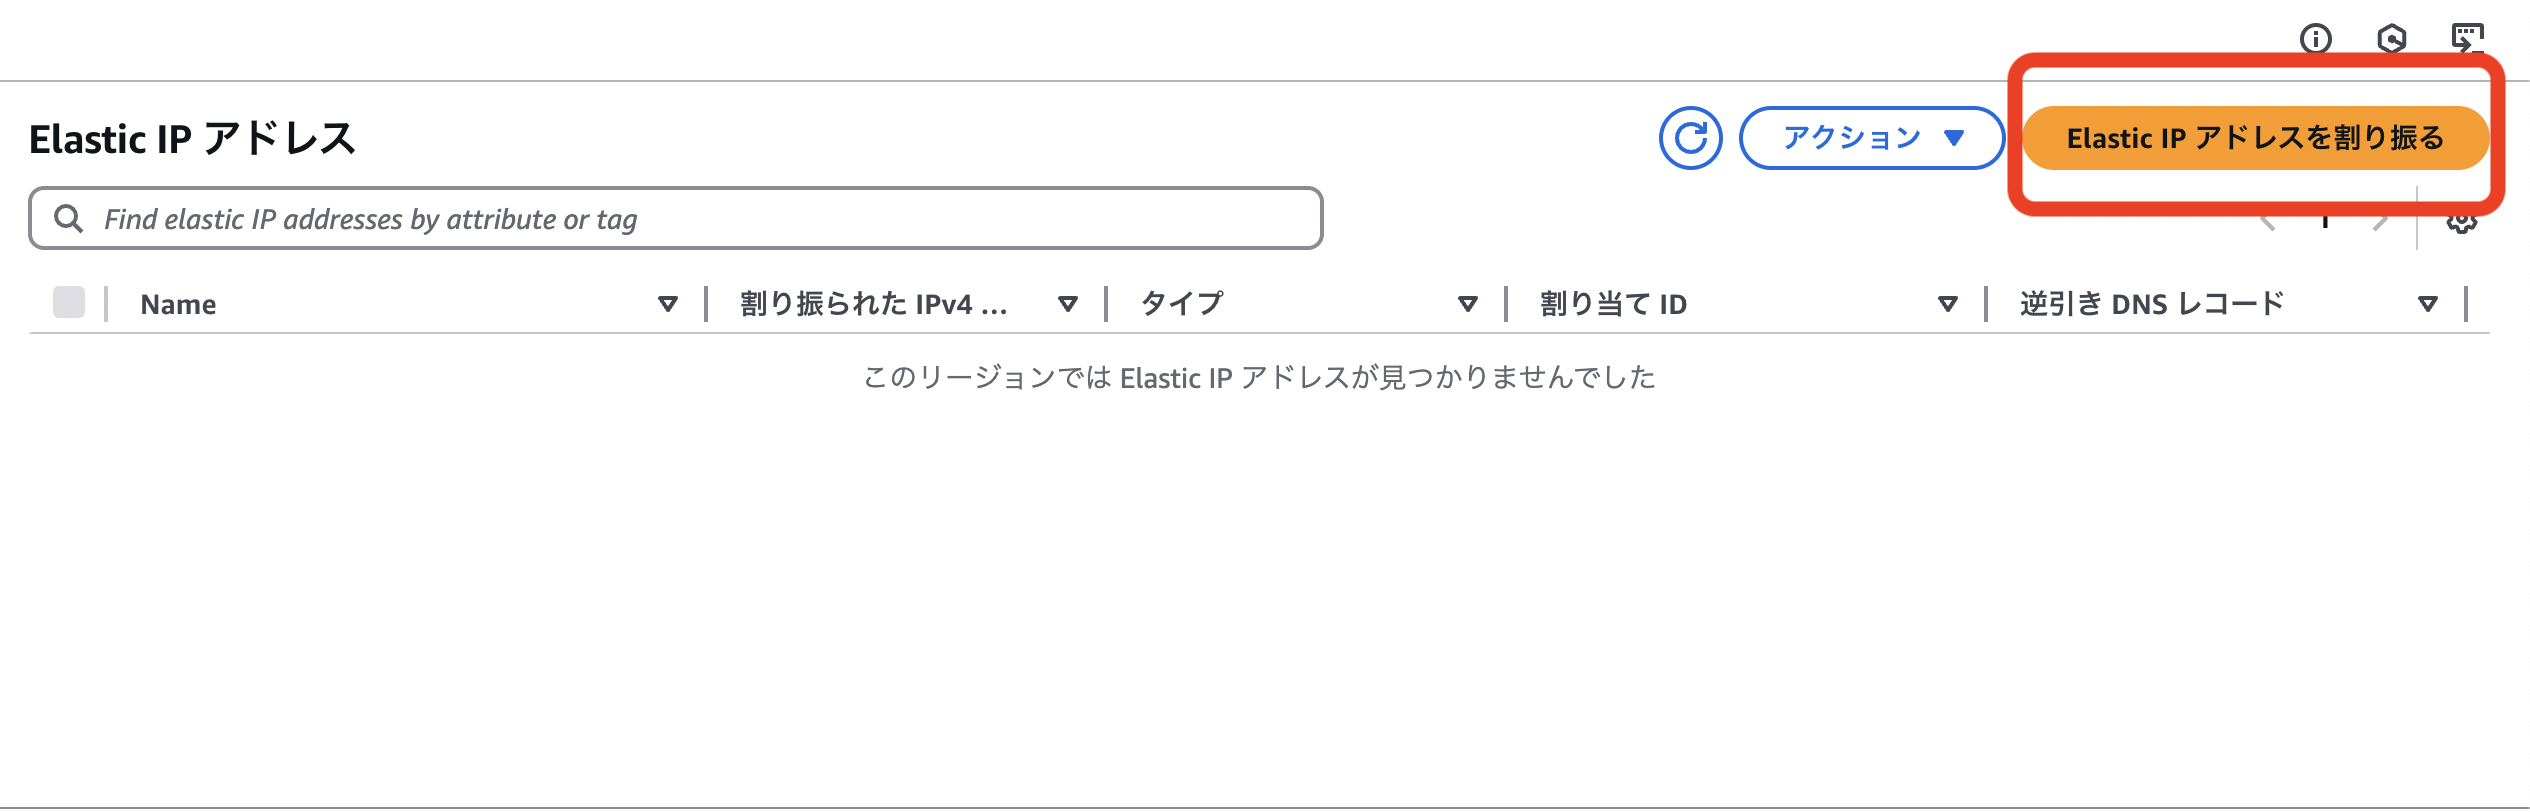Open the 逆引き DNS レコード filter
The height and width of the screenshot is (812, 2530).
coord(2426,302)
